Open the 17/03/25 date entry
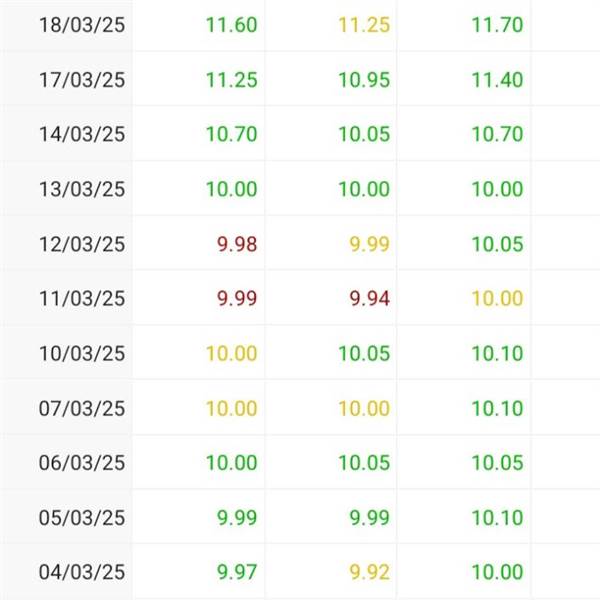Viewport: 600px width, 600px height. click(x=82, y=80)
